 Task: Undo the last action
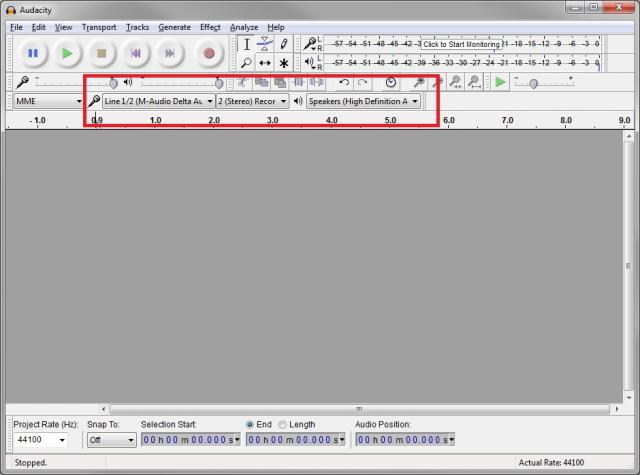coord(344,82)
